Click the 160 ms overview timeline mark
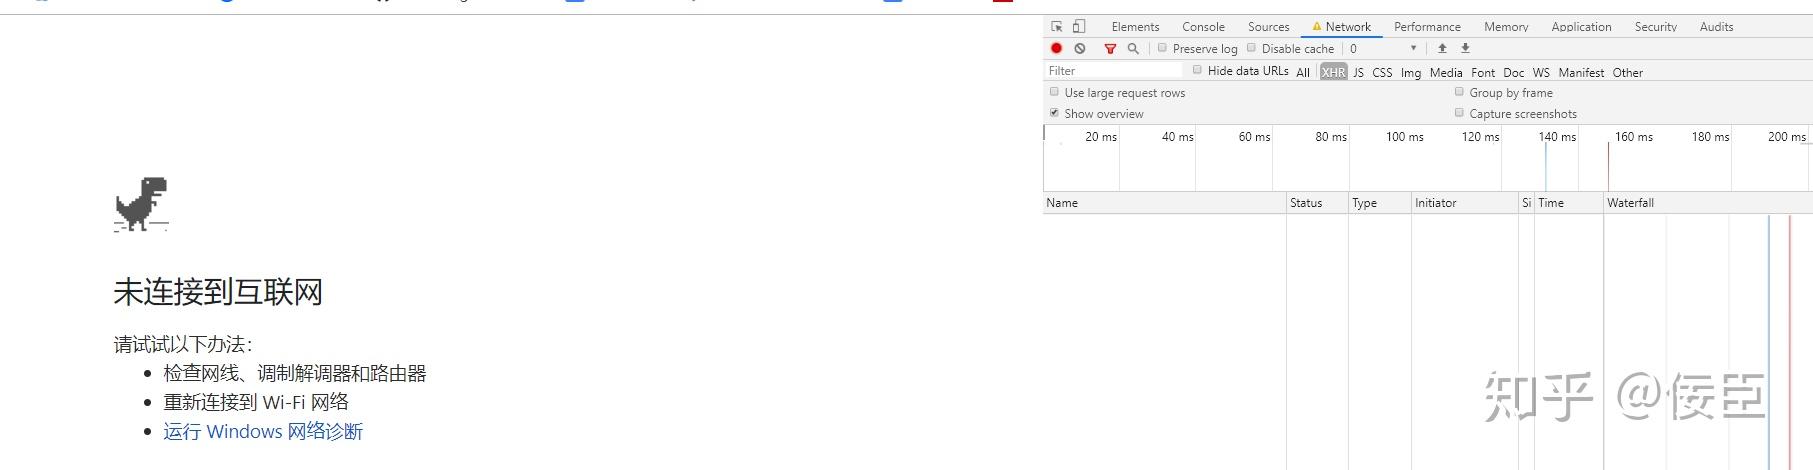Screen dimensions: 1813x470 click(x=1633, y=137)
